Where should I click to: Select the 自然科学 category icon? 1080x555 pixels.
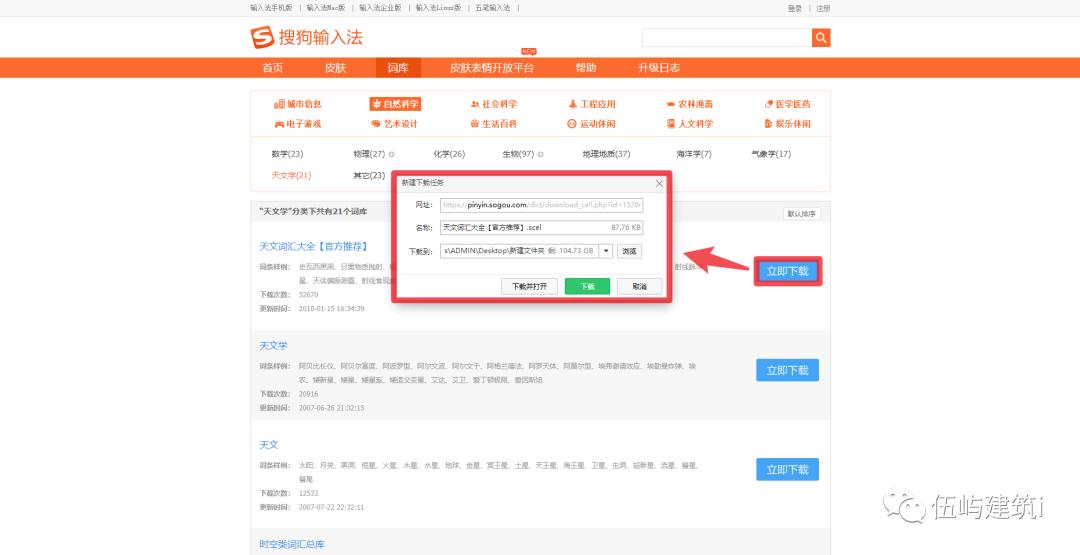pyautogui.click(x=376, y=105)
